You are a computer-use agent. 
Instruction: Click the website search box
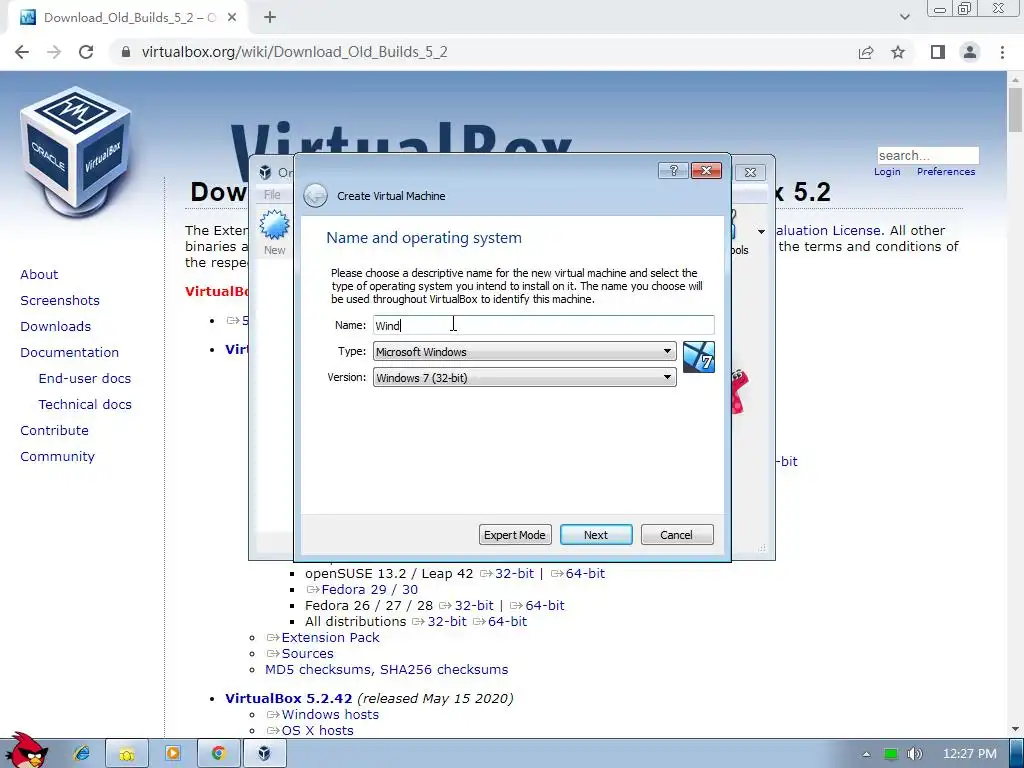coord(927,155)
